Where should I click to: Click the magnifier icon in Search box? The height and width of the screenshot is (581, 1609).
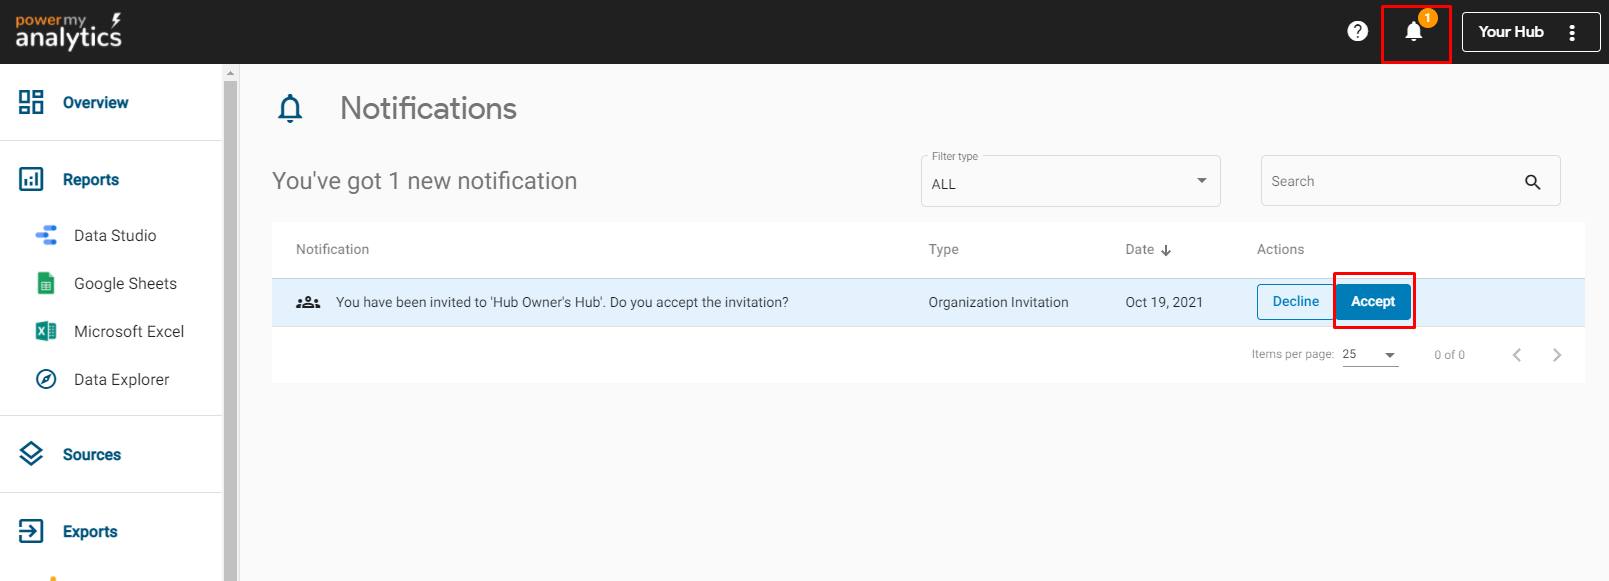tap(1532, 182)
